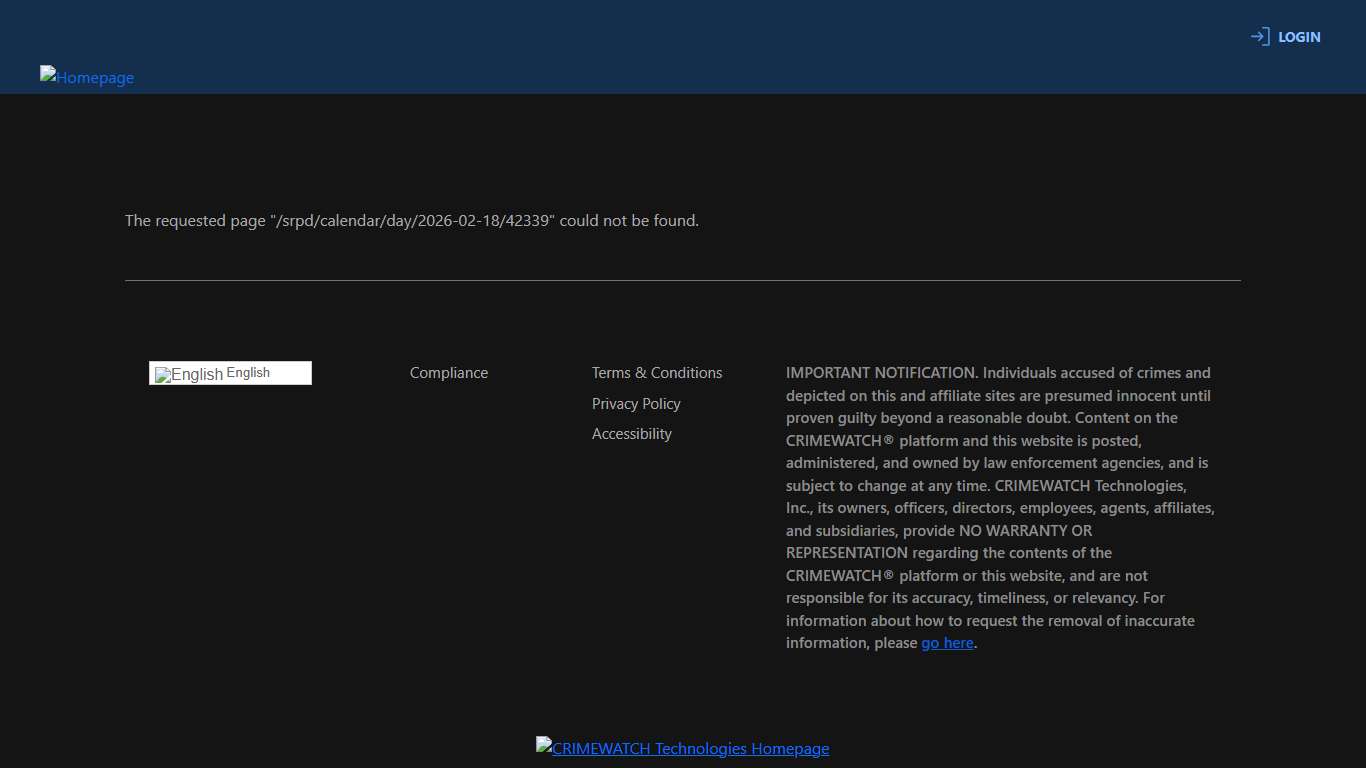The image size is (1366, 768).
Task: Visit CRIMEWATCH Technologies Homepage link
Action: point(690,749)
